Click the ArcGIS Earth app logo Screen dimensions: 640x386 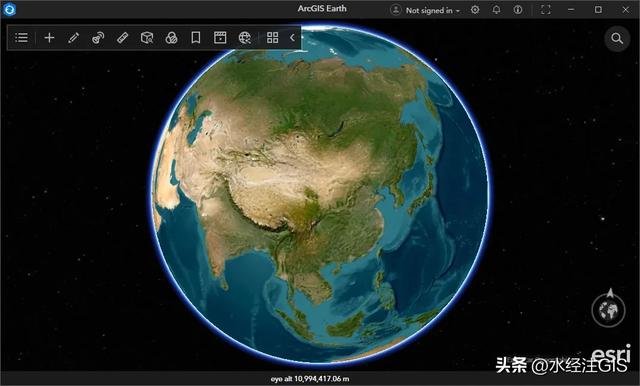pyautogui.click(x=9, y=9)
